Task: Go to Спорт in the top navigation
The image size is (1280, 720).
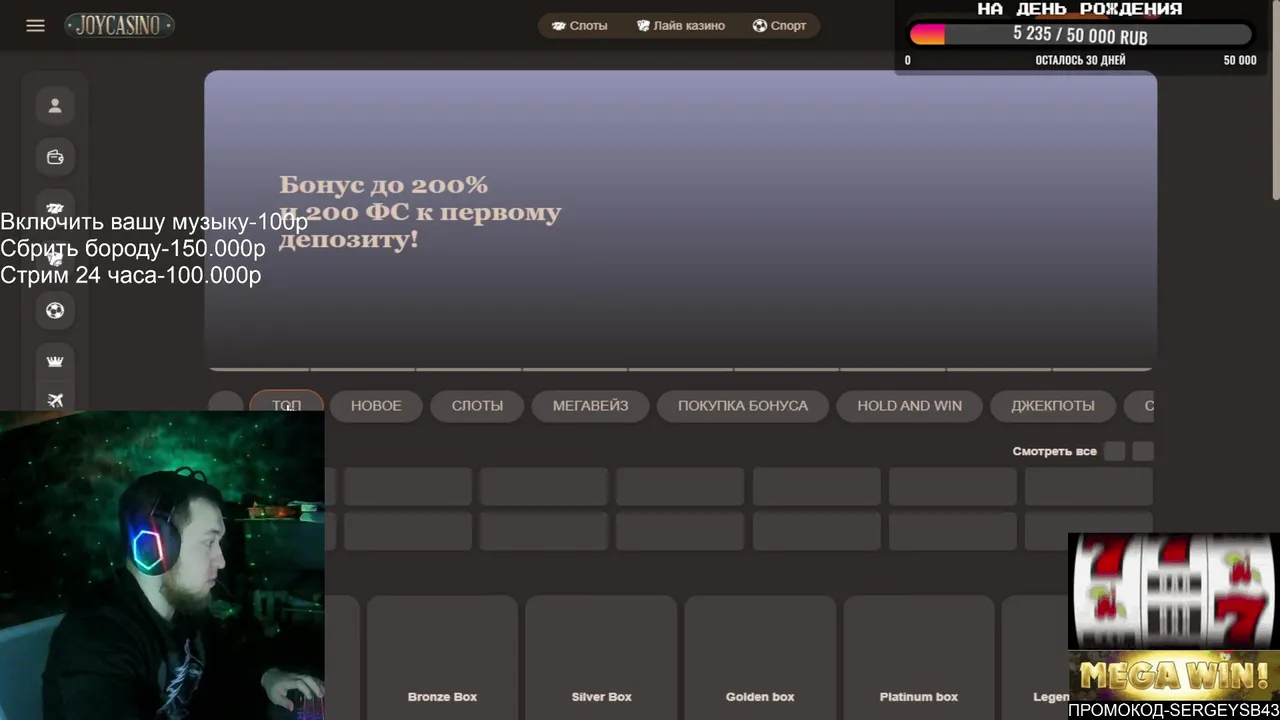Action: point(779,26)
